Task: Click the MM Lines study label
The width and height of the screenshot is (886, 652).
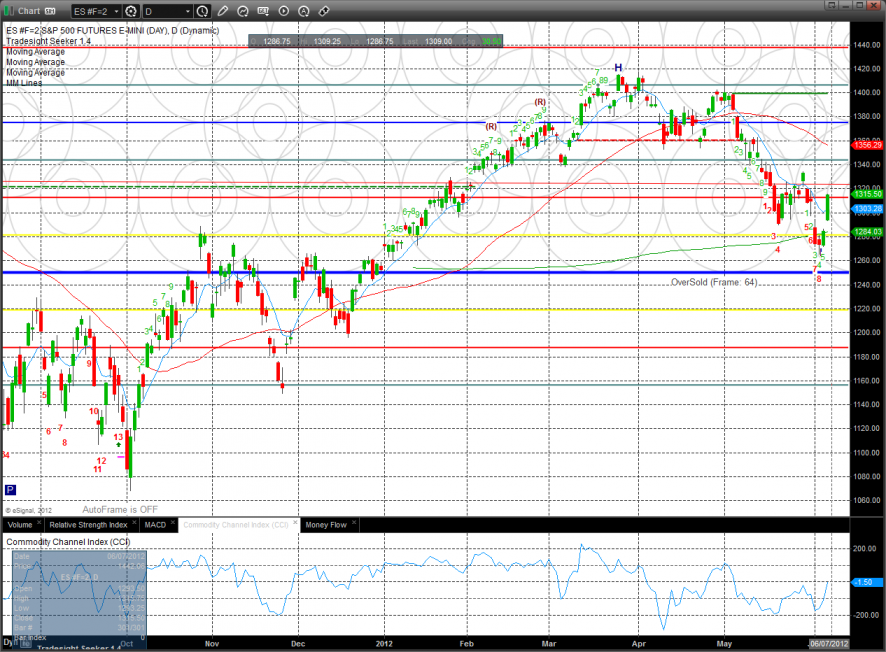Action: coord(24,83)
